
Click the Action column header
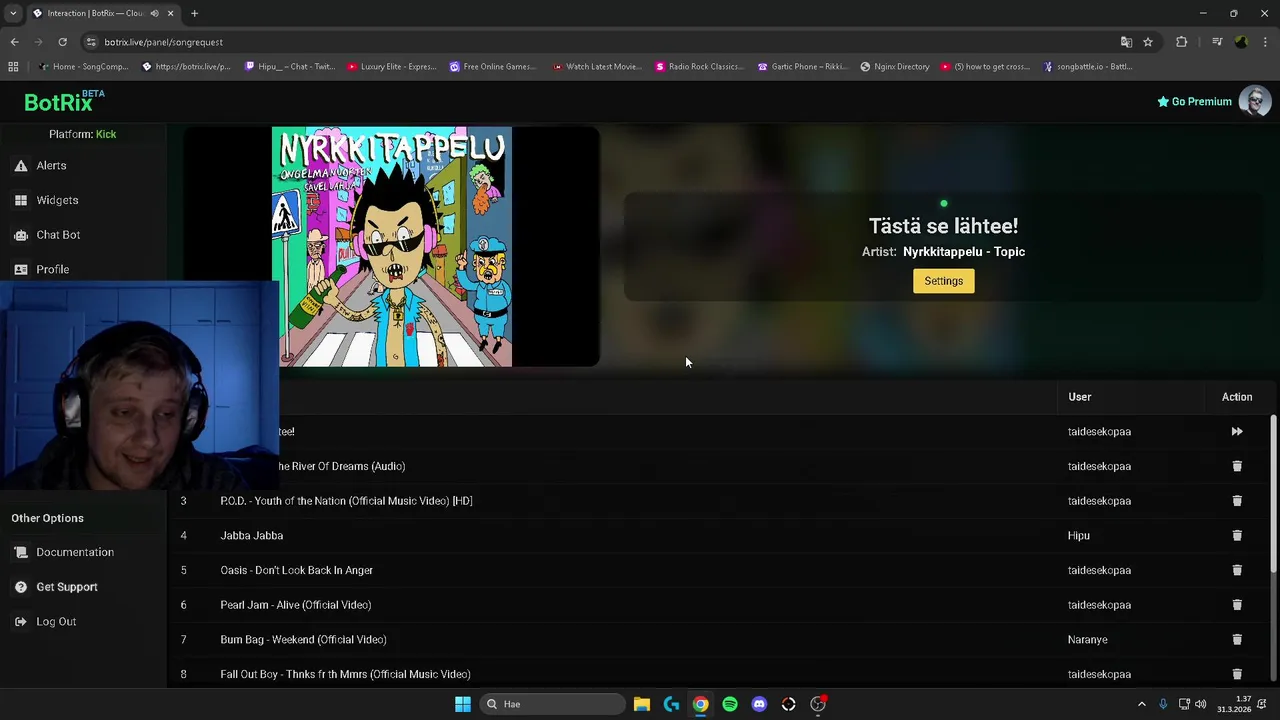click(1237, 397)
